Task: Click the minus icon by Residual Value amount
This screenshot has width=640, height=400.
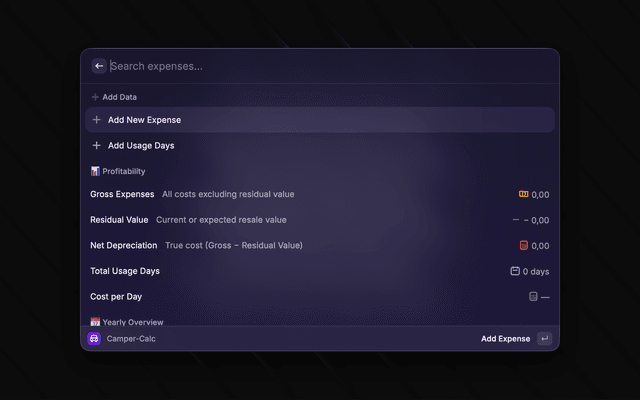Action: (516, 220)
